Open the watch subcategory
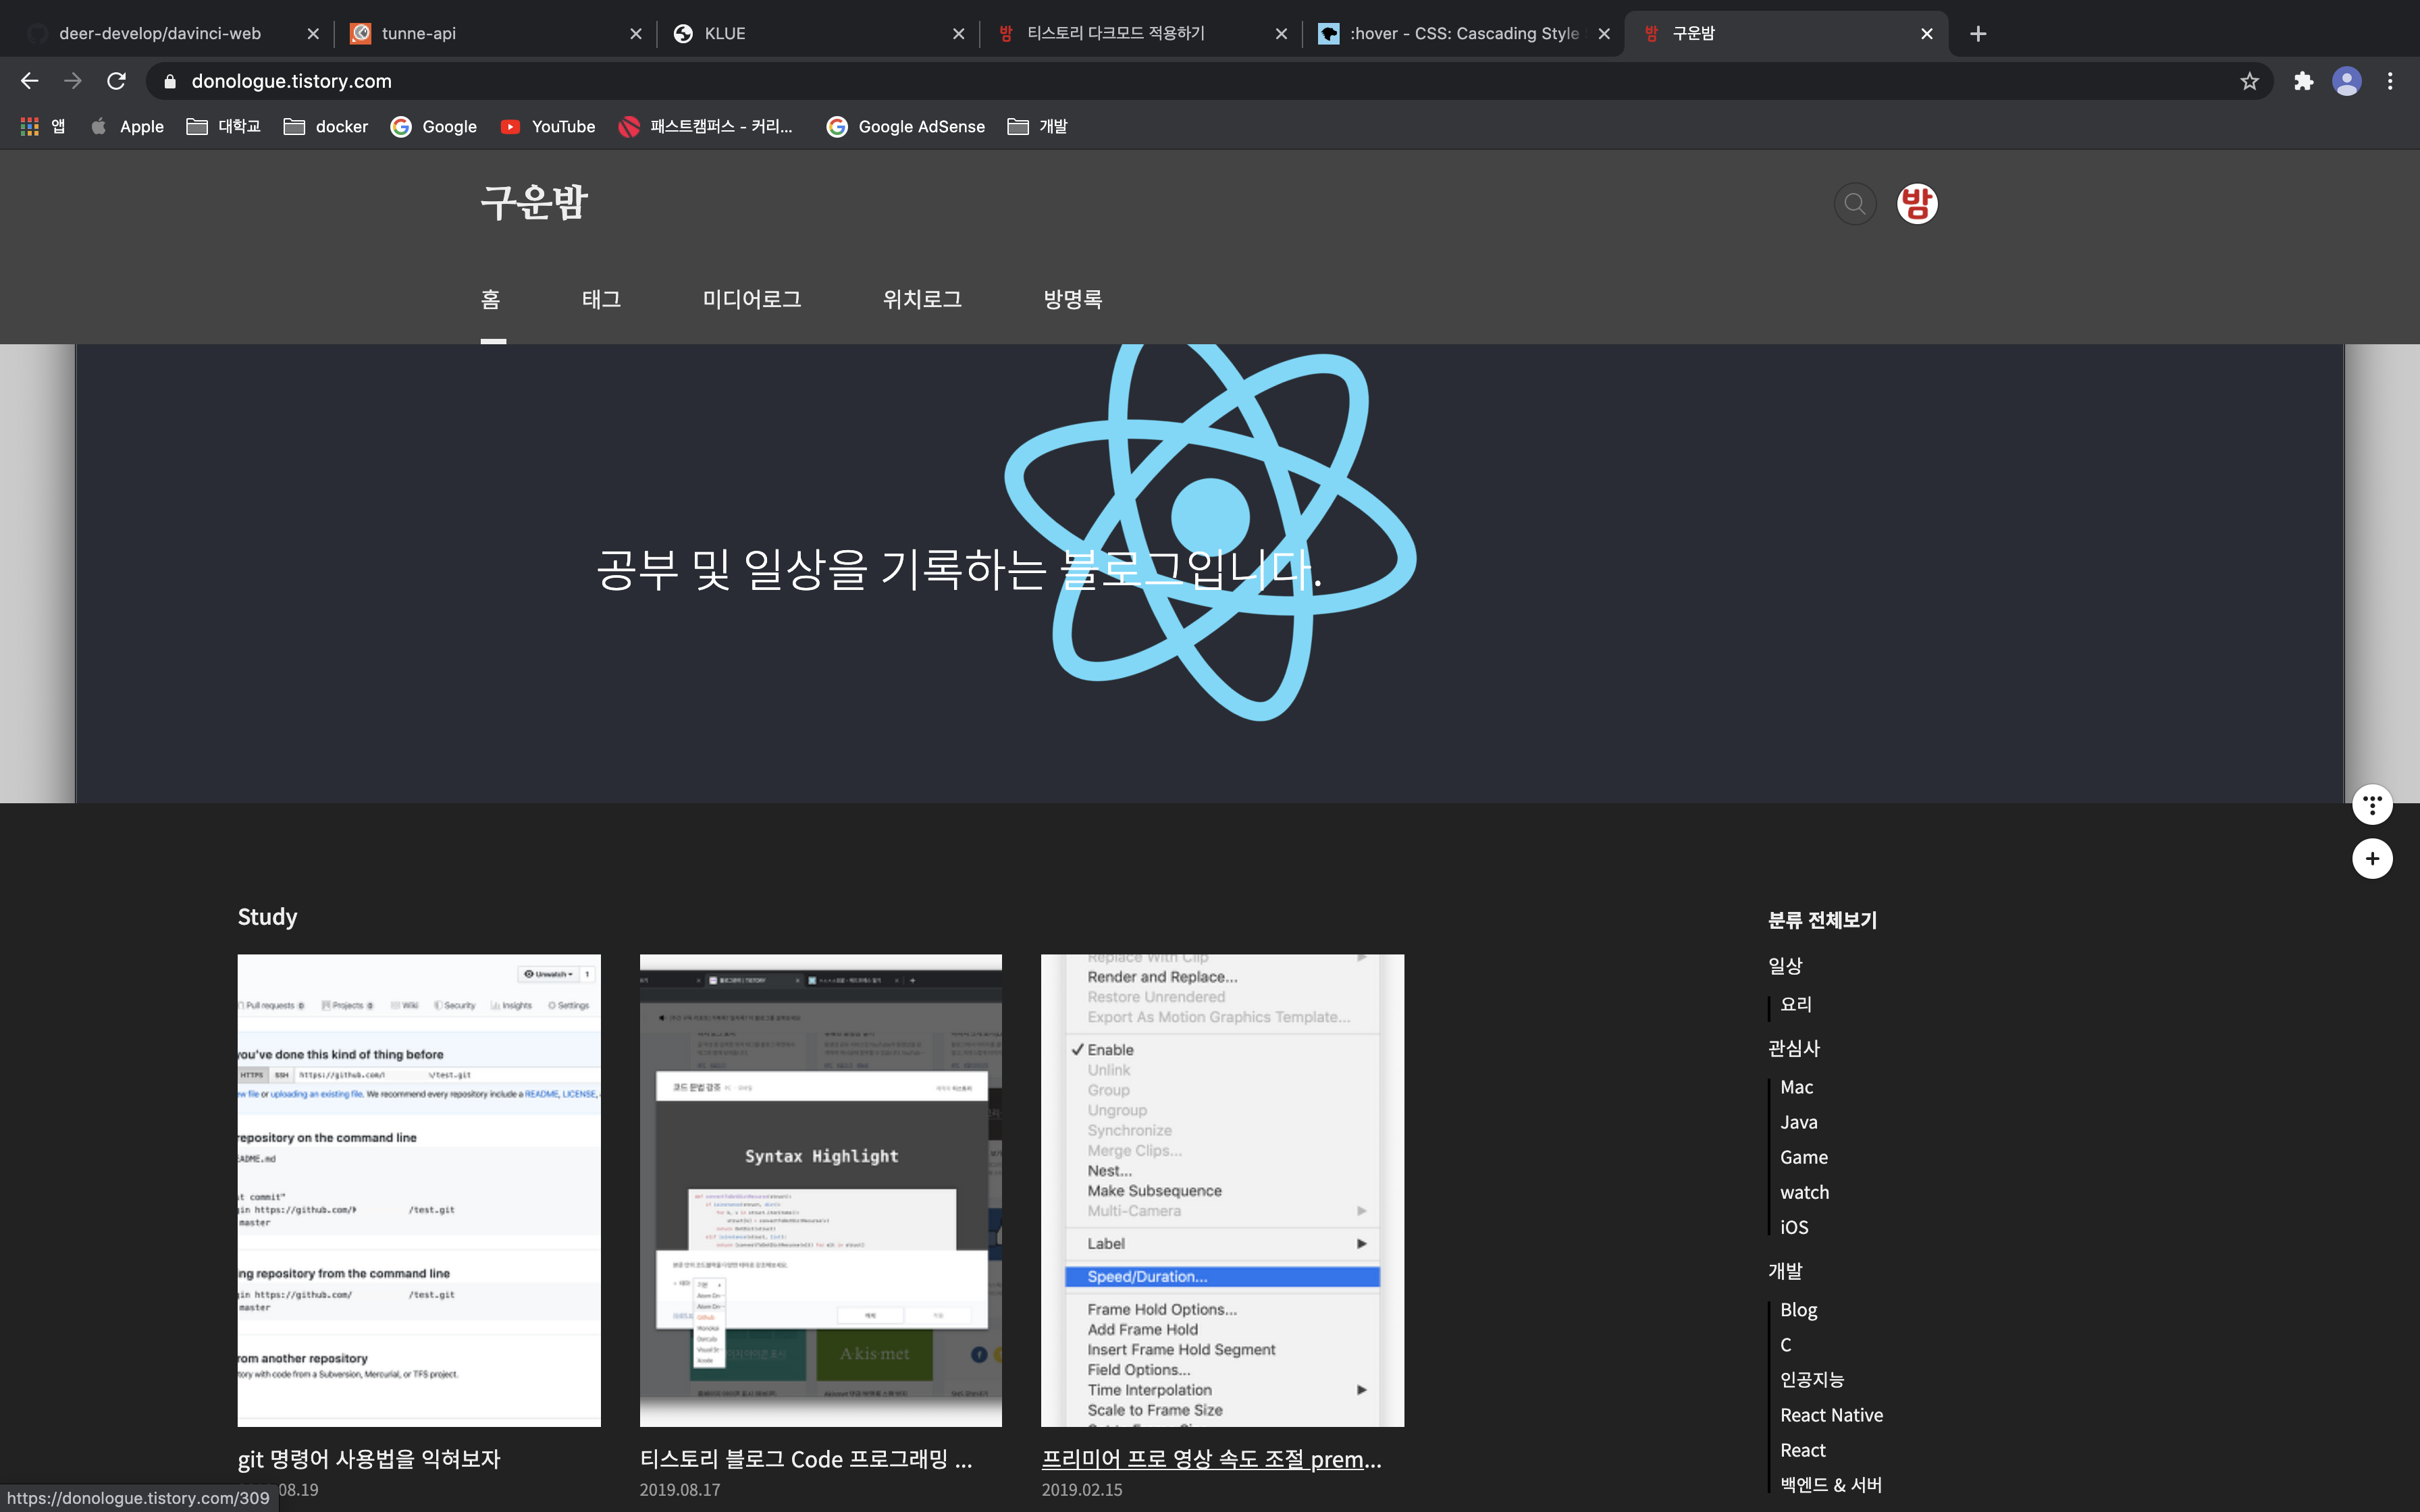 1804,1192
